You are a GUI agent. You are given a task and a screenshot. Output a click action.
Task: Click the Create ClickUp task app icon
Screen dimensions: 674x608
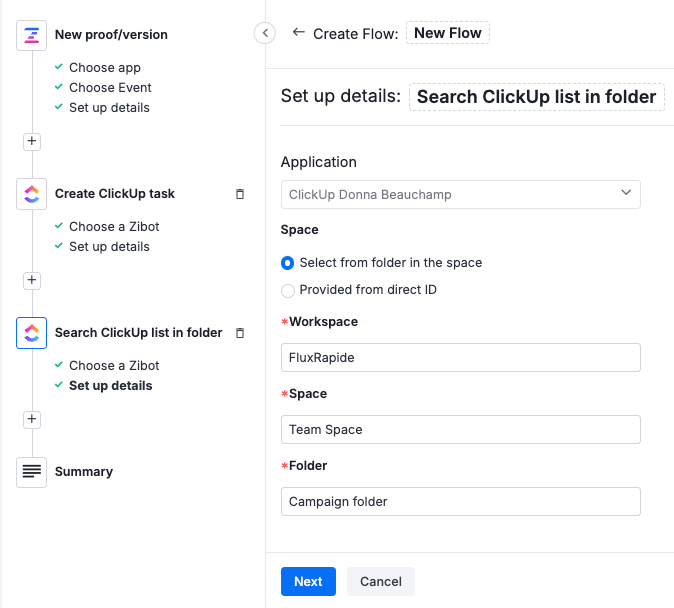click(31, 194)
